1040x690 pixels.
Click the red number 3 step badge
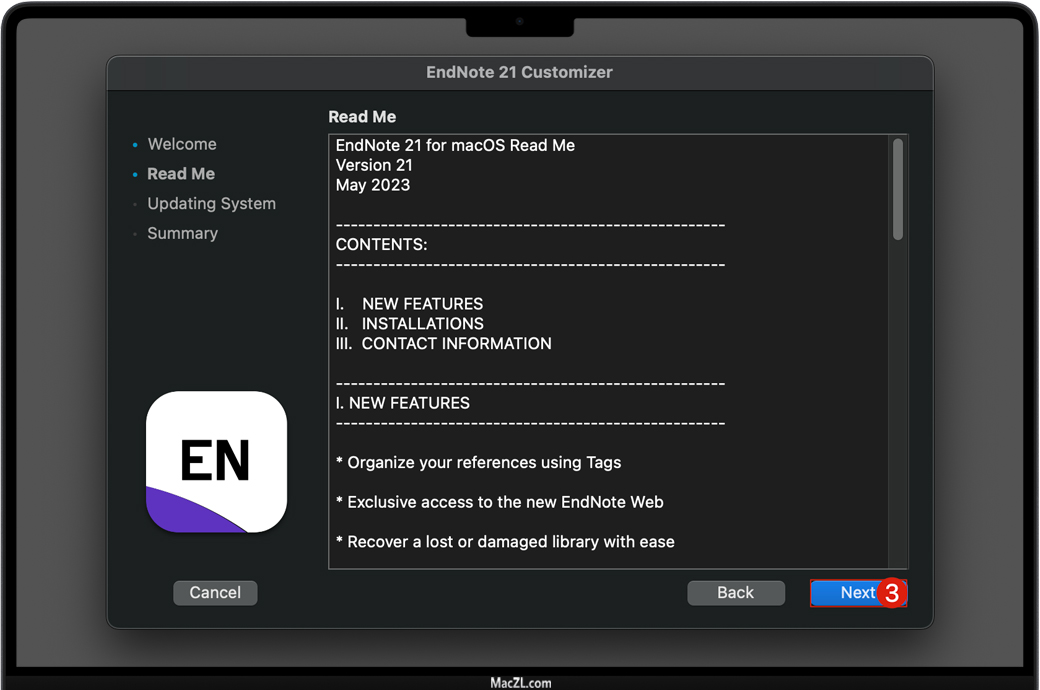(892, 593)
